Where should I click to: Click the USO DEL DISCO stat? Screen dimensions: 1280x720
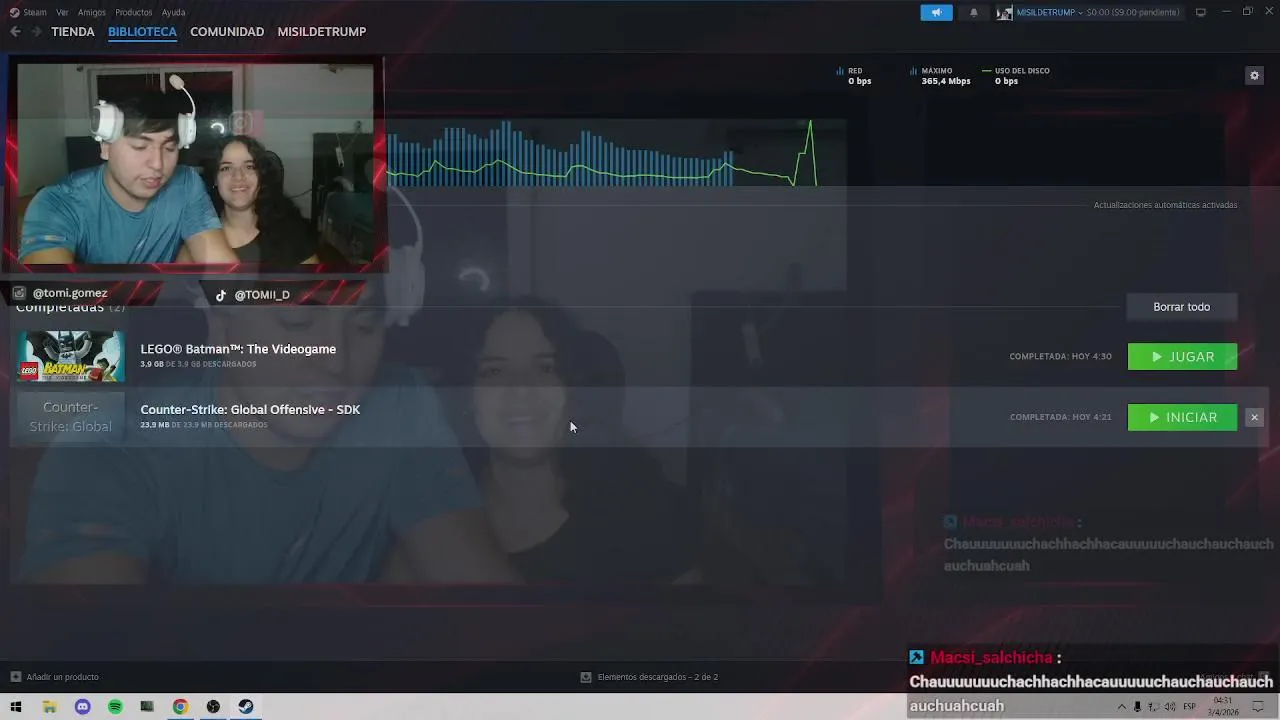click(x=1017, y=76)
